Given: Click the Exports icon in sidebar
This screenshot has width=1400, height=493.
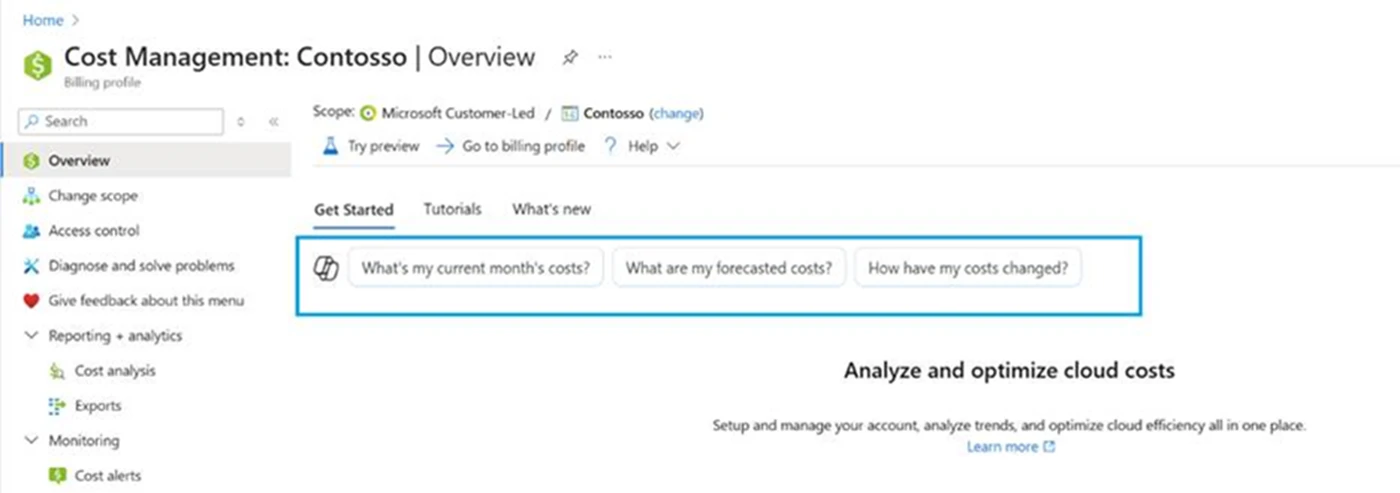Looking at the screenshot, I should point(57,406).
